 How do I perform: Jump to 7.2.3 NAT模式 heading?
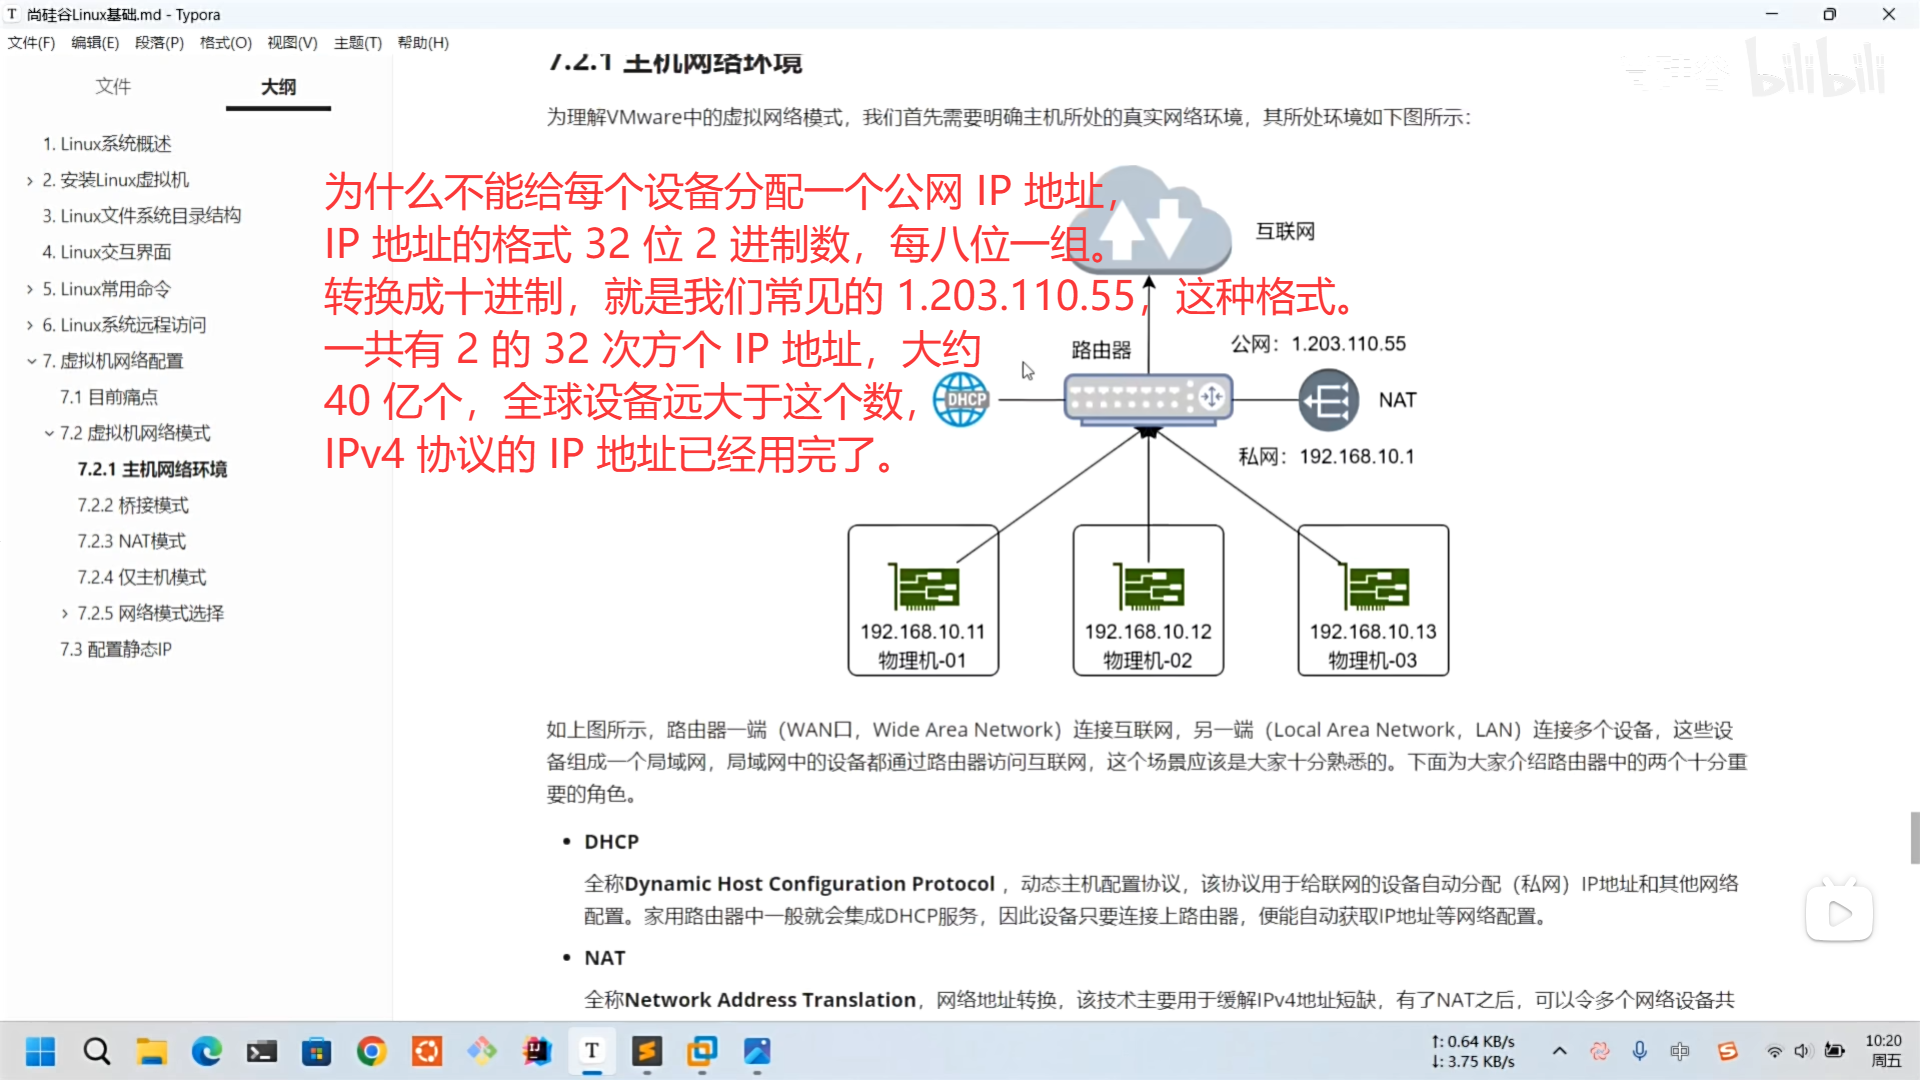[132, 541]
